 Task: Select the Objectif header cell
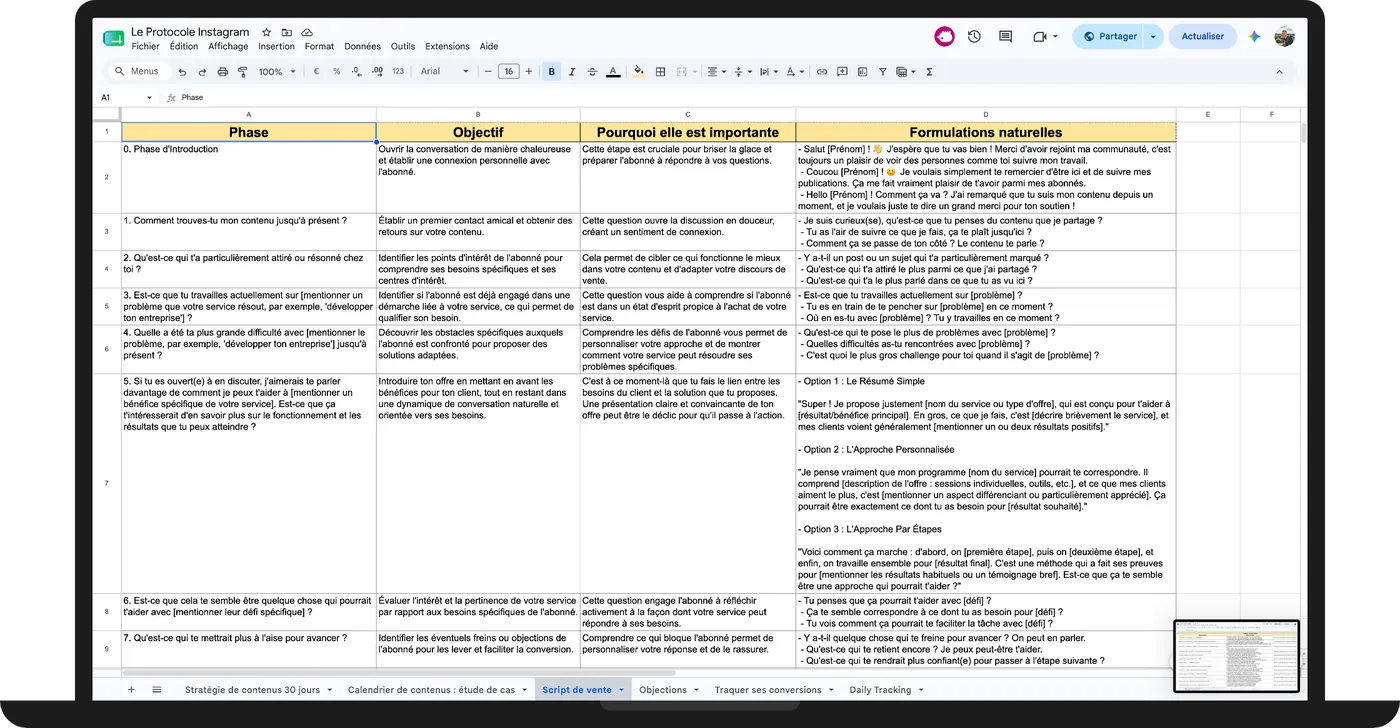pos(478,132)
